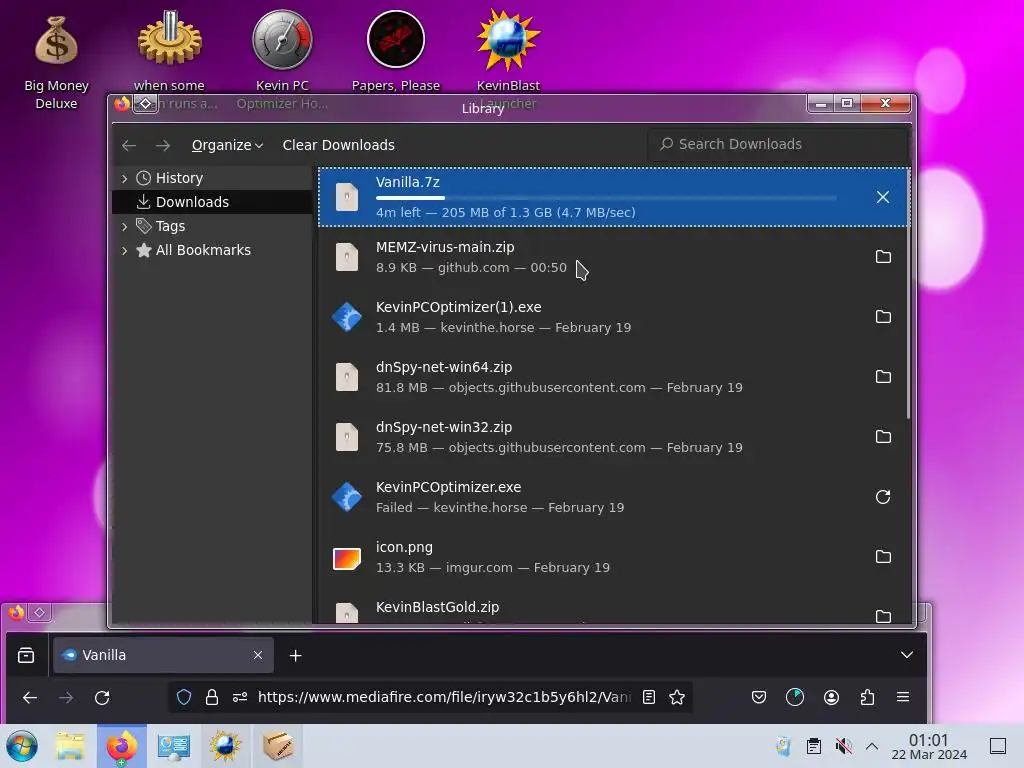Bookmark this page with the star
Image resolution: width=1024 pixels, height=768 pixels.
coord(677,697)
